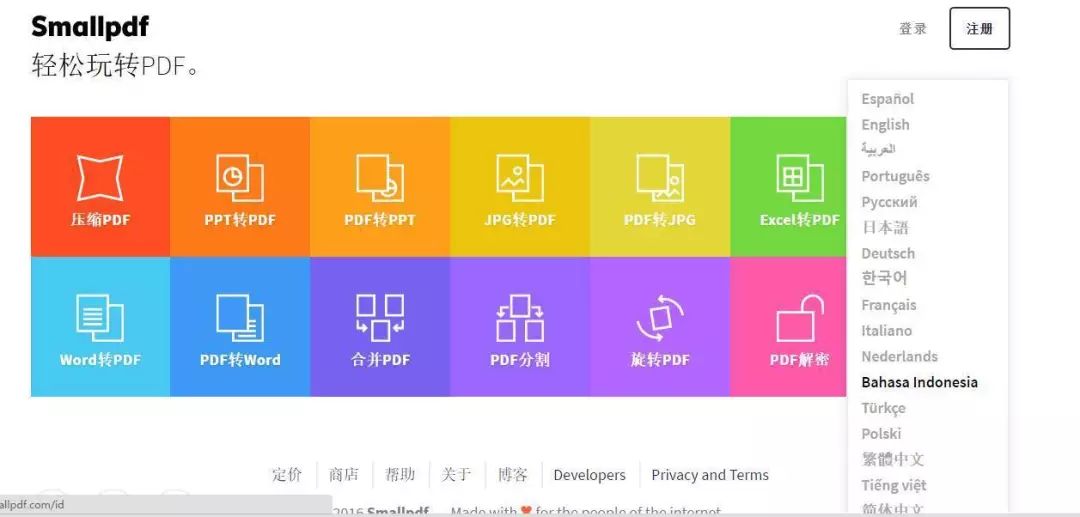
Task: Open the PPT转PDF converter tile
Action: [x=240, y=187]
